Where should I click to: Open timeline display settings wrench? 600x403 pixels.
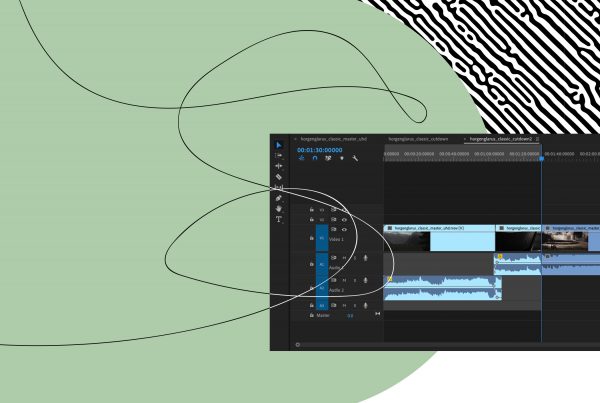coord(355,158)
